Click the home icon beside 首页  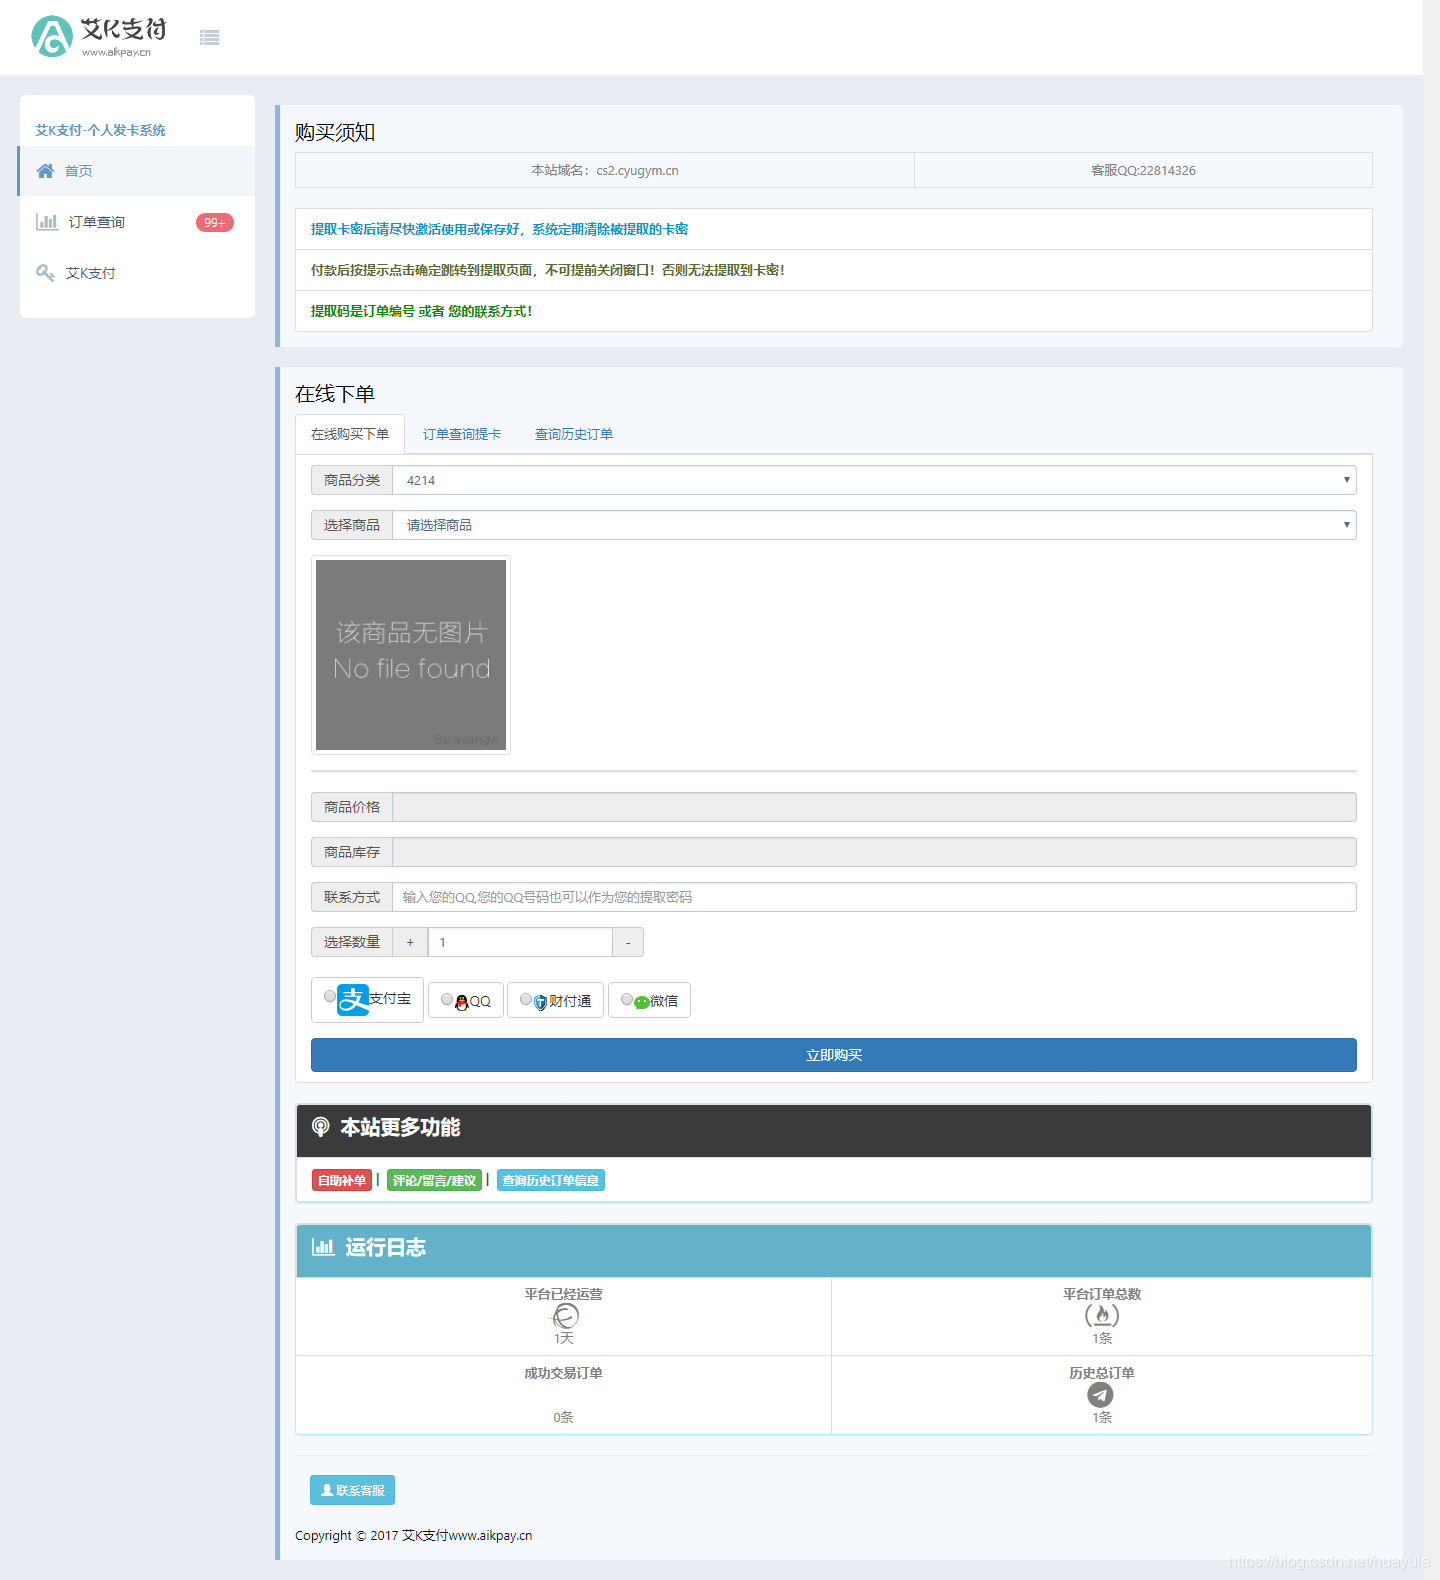pos(45,171)
